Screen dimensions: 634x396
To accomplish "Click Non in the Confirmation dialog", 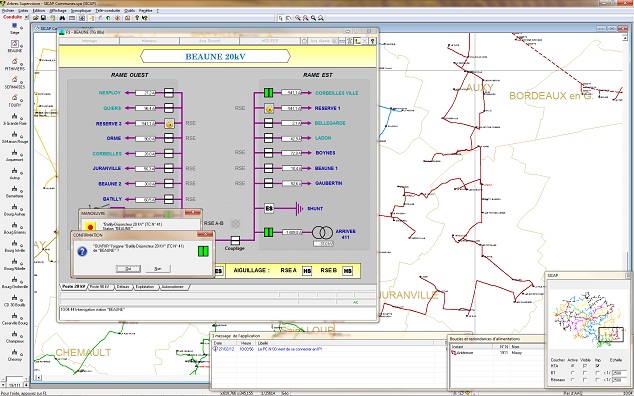I will (x=158, y=269).
